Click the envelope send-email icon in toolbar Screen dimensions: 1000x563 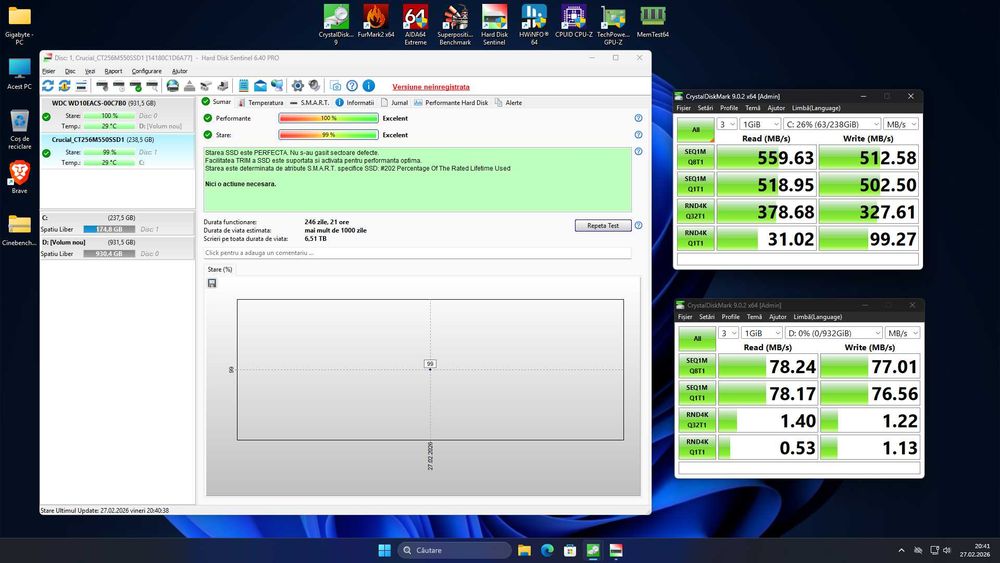260,85
